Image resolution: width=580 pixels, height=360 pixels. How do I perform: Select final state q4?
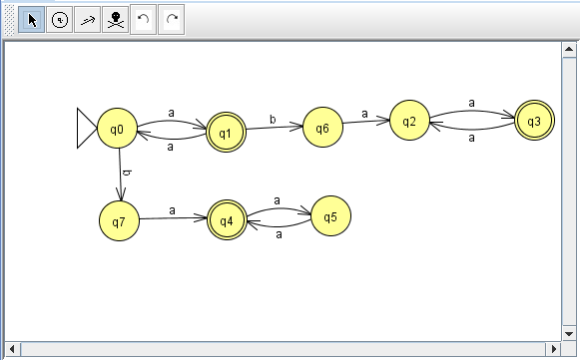(x=226, y=220)
